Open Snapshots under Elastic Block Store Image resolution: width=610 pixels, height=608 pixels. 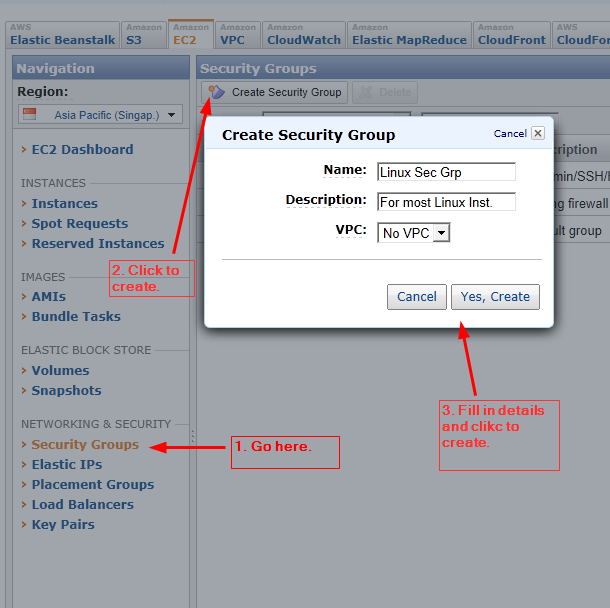point(67,391)
